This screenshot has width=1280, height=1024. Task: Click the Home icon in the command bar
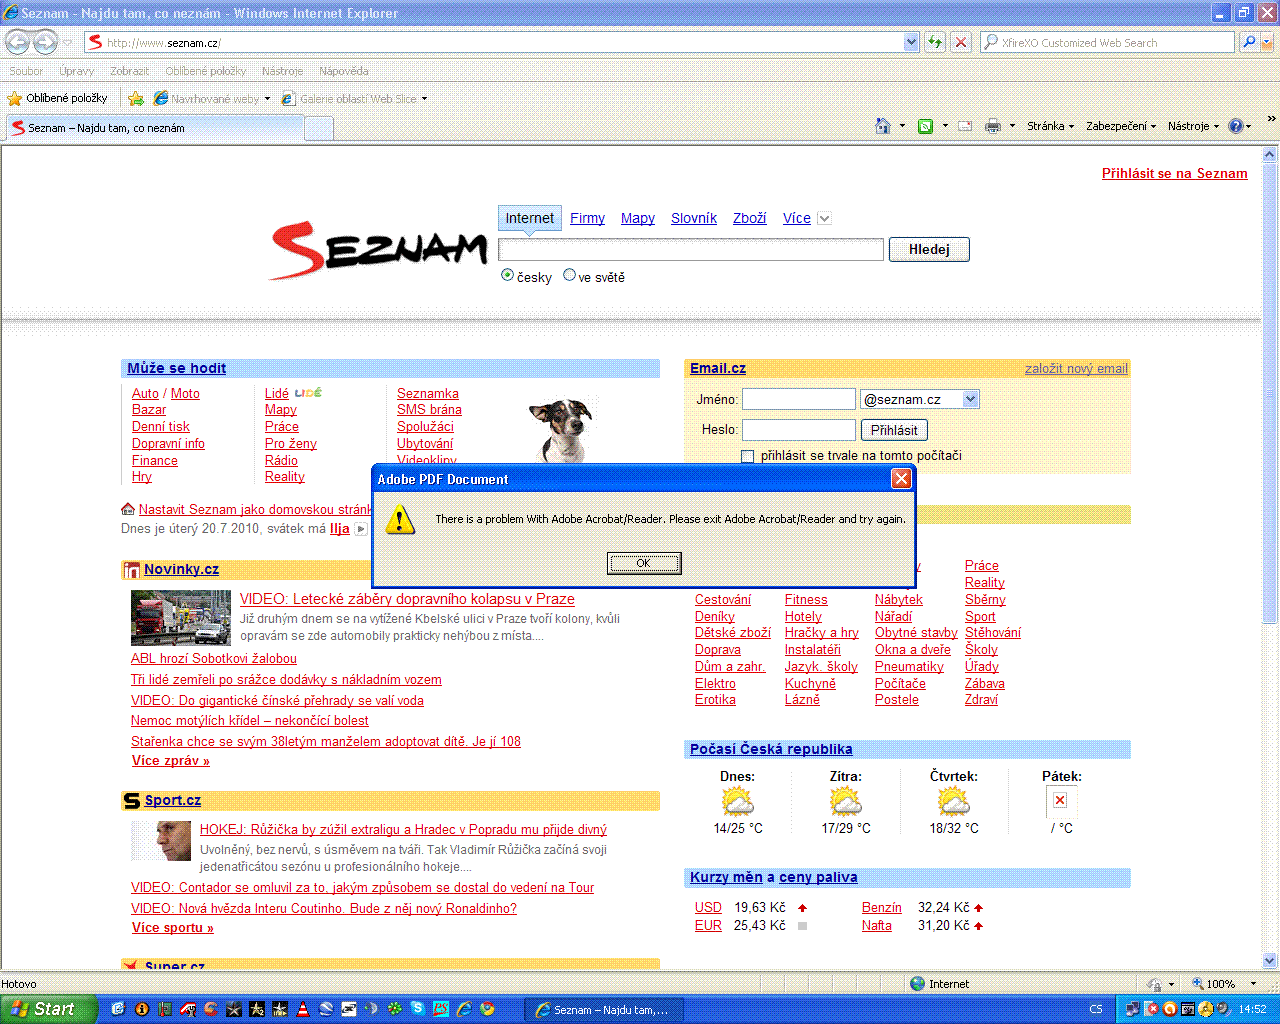coord(883,126)
